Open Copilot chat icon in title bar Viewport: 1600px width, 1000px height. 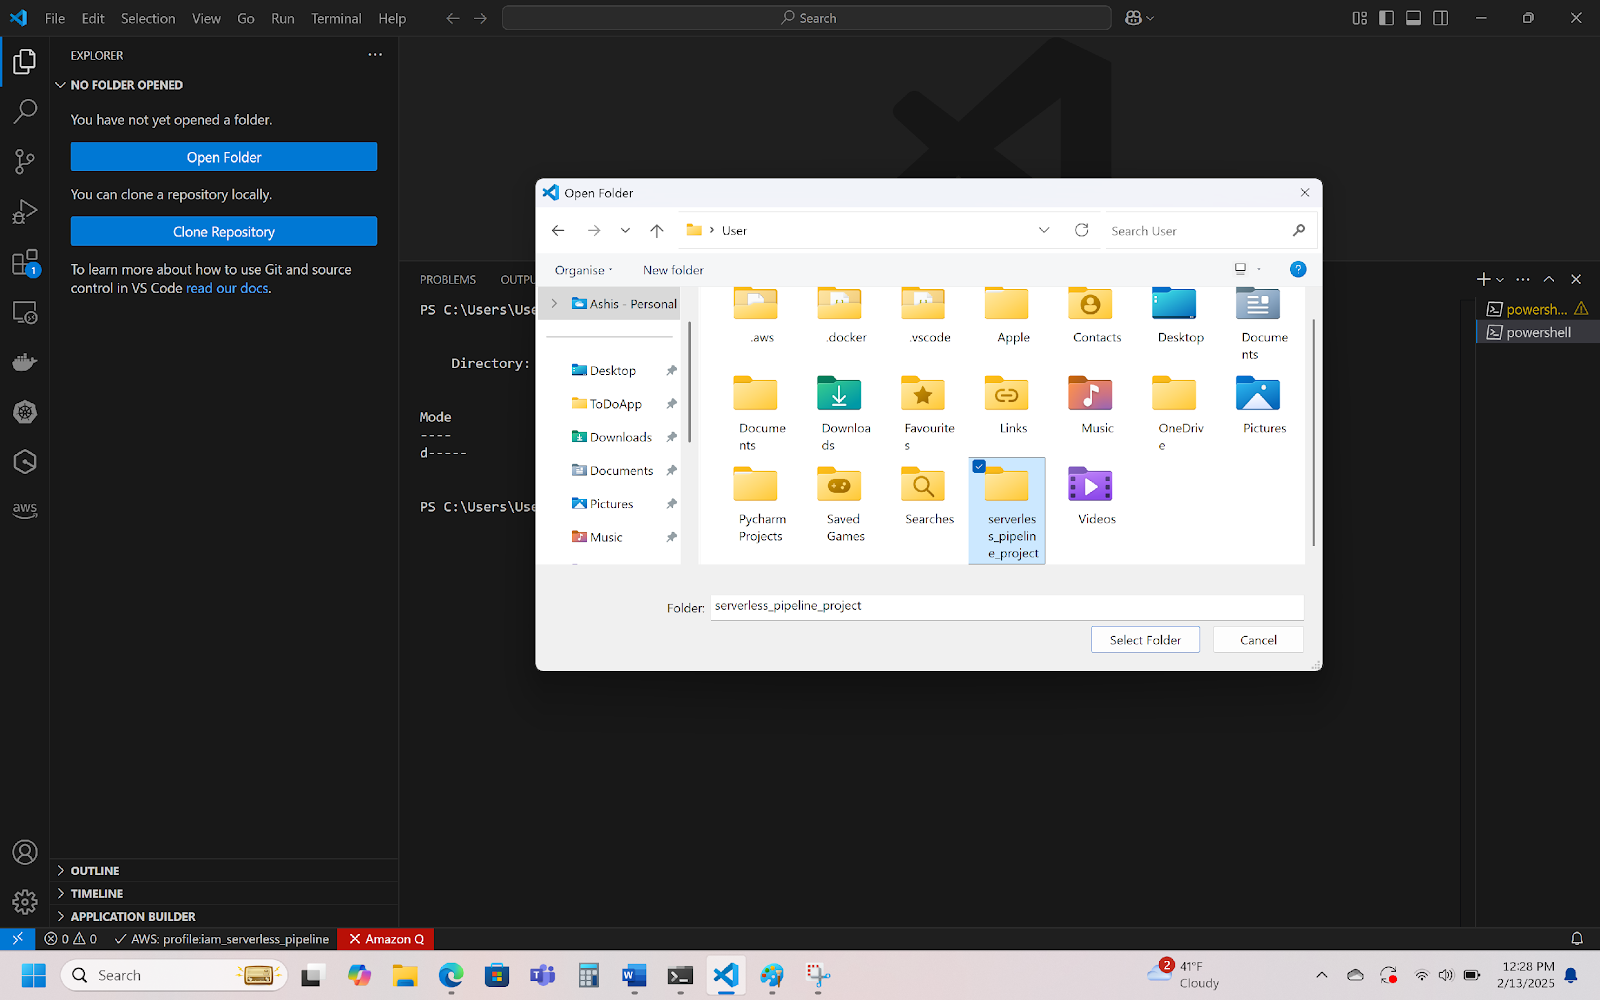click(1134, 18)
